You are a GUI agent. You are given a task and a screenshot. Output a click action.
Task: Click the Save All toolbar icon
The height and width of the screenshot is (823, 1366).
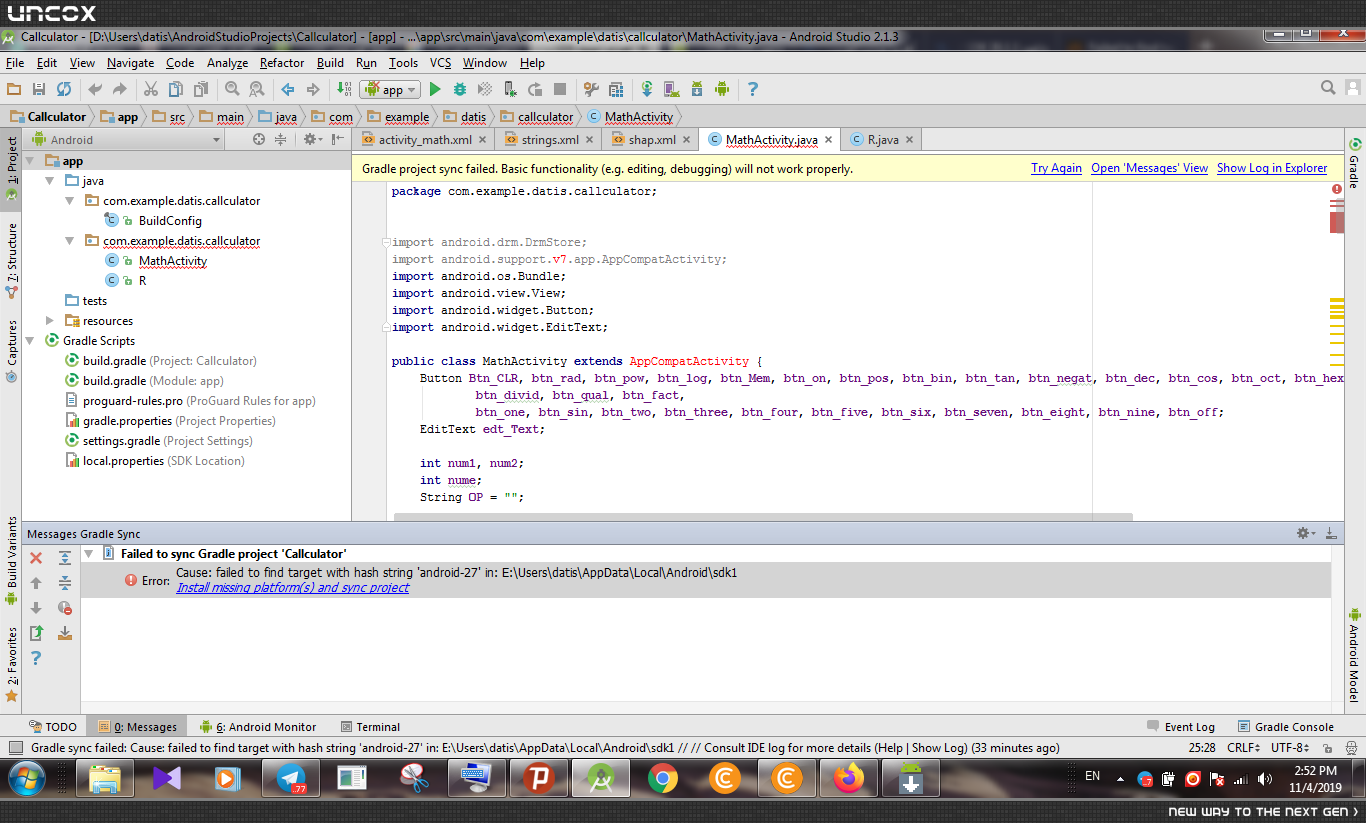point(39,89)
